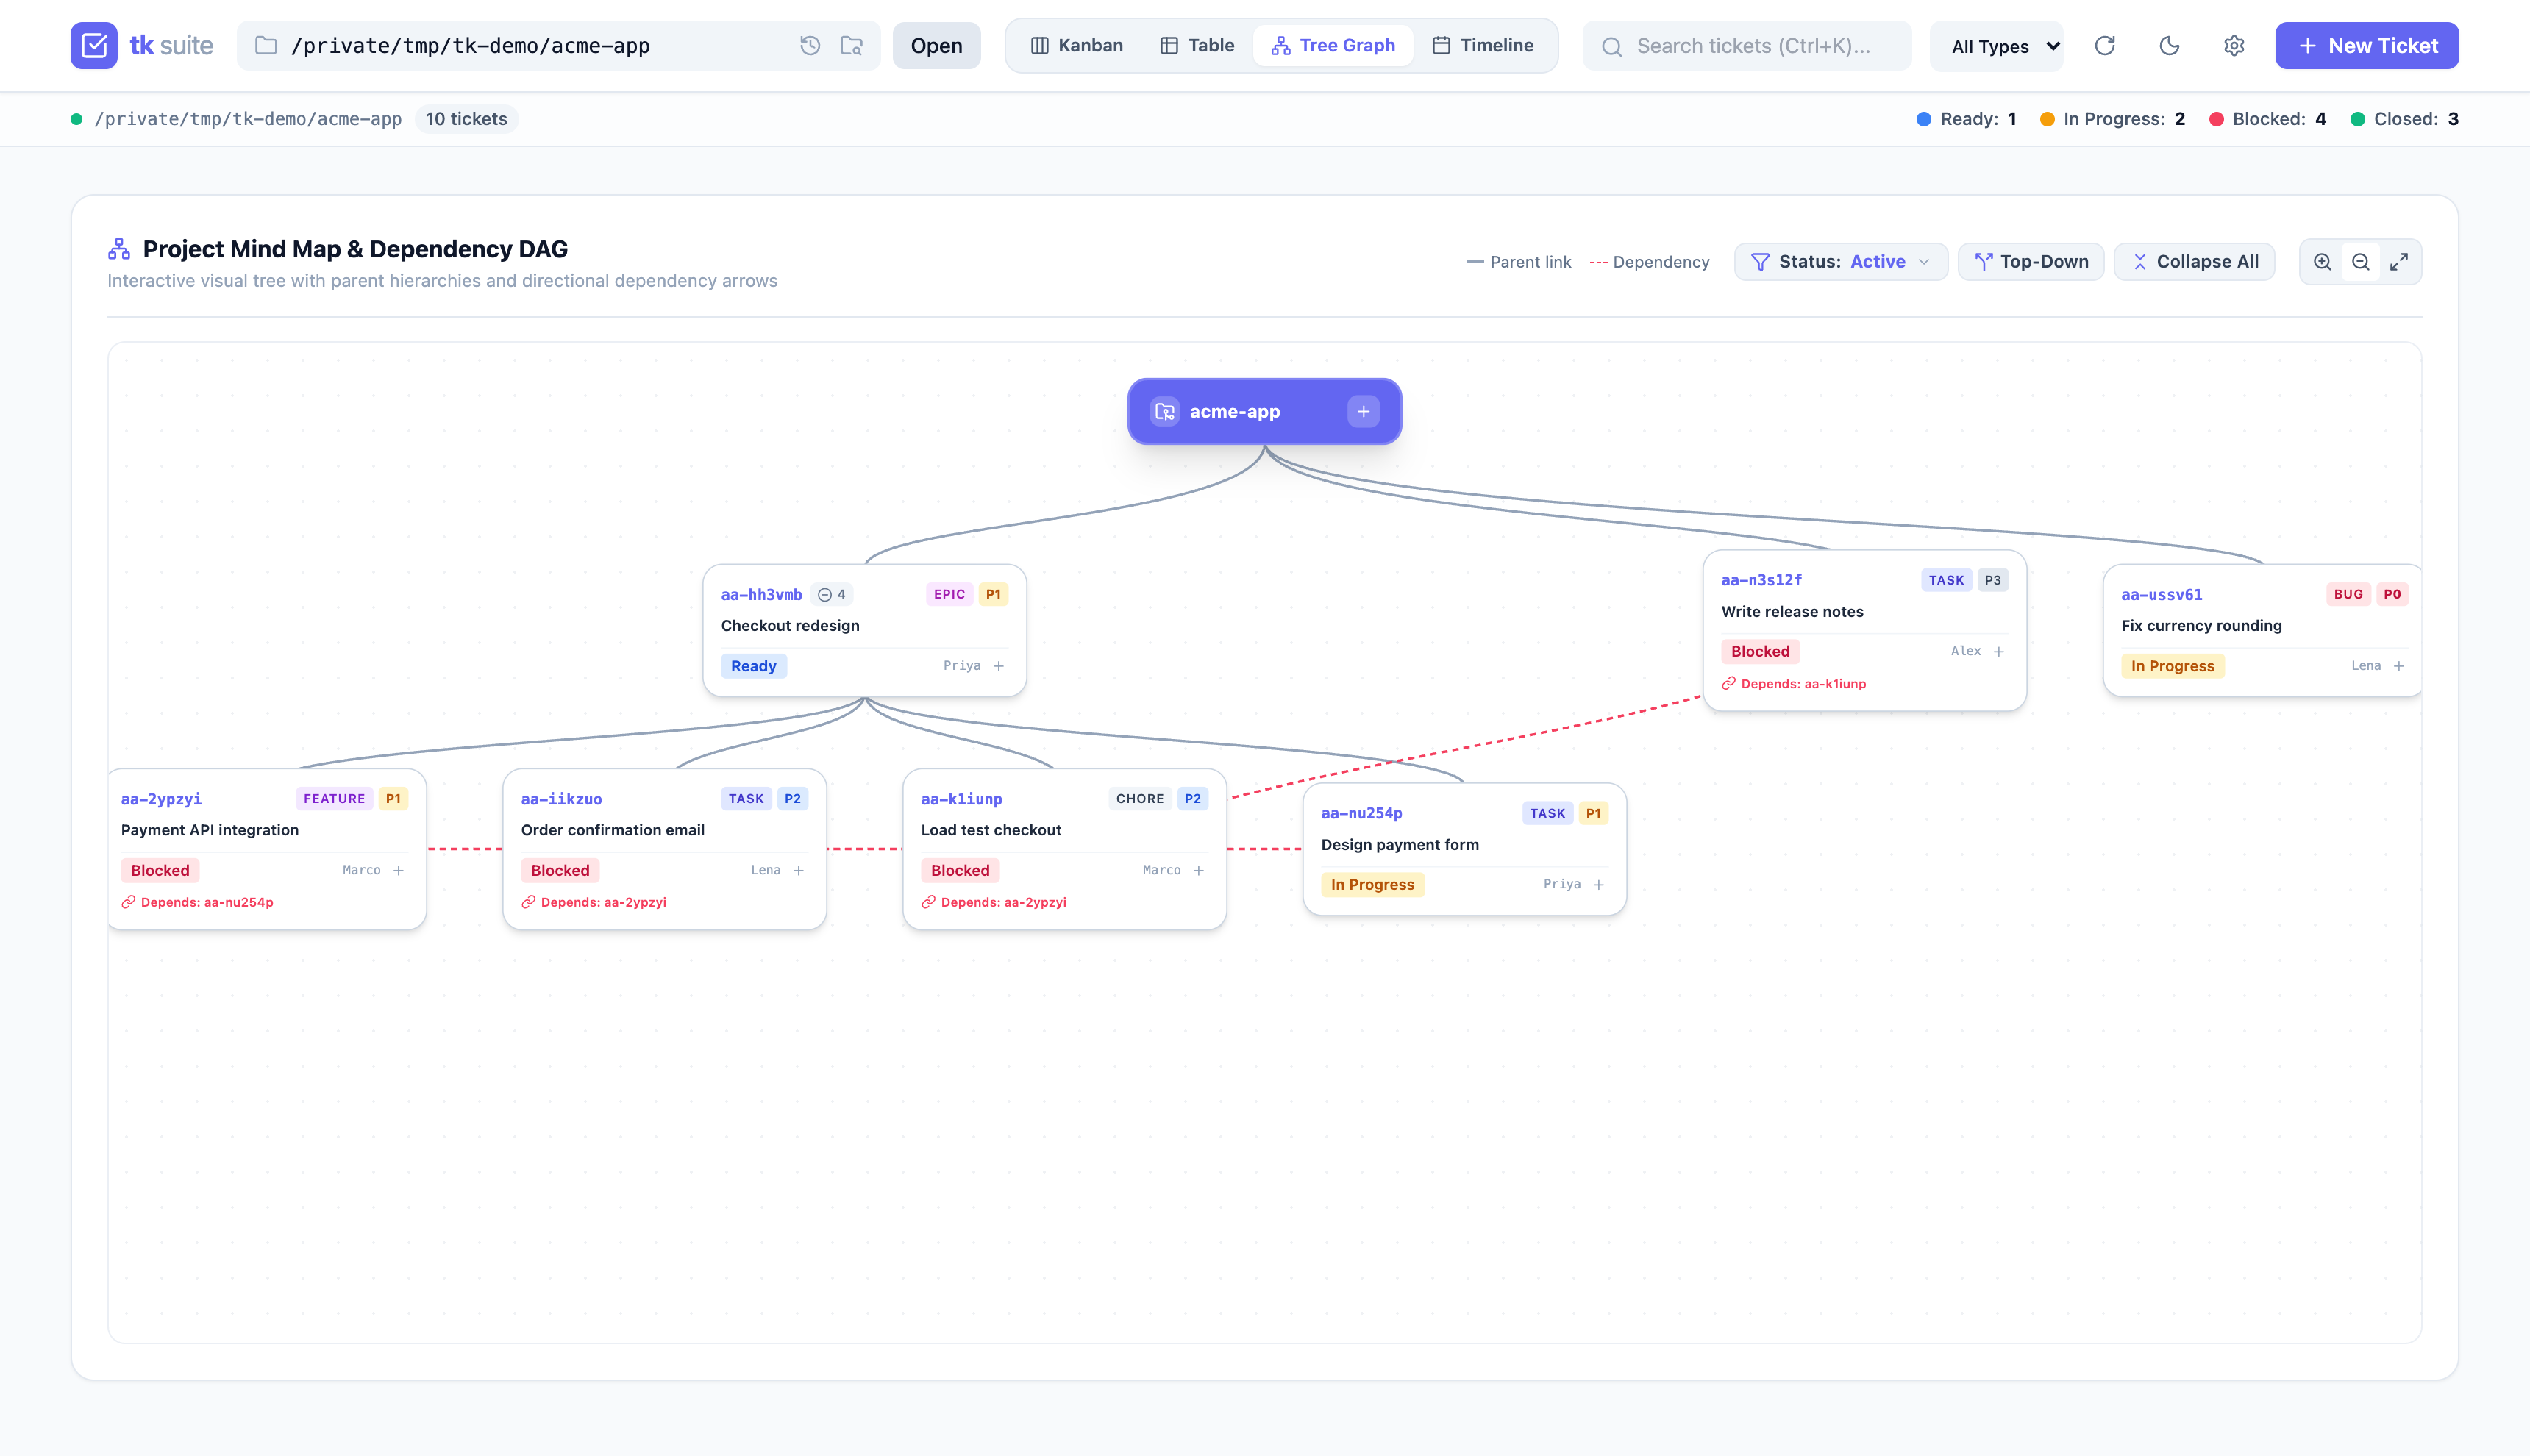Zoom in on the tree graph
Screen dimensions: 2530x1456
coord(2323,262)
